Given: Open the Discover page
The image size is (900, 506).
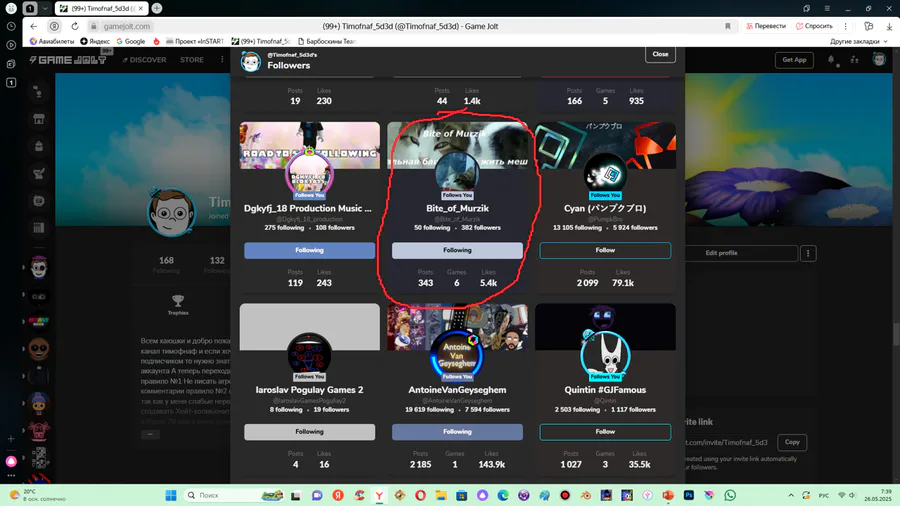Looking at the screenshot, I should 145,60.
